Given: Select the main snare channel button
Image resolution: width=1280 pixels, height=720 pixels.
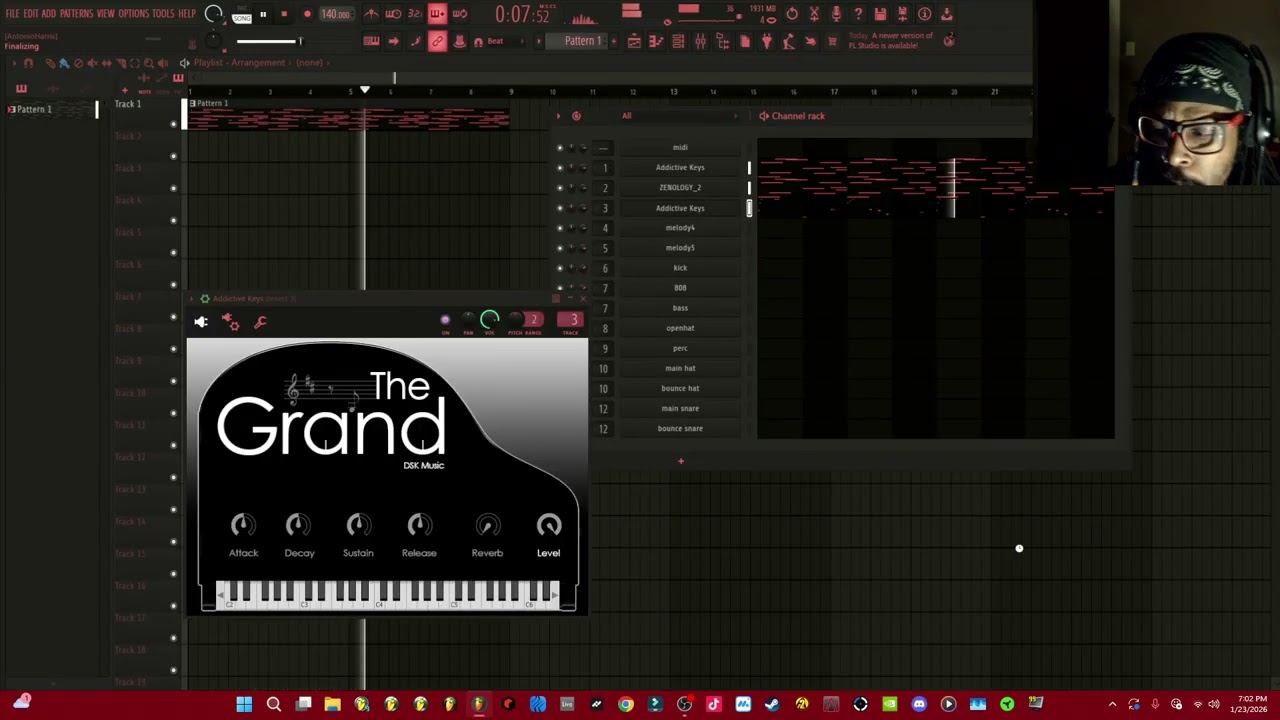Looking at the screenshot, I should 680,408.
